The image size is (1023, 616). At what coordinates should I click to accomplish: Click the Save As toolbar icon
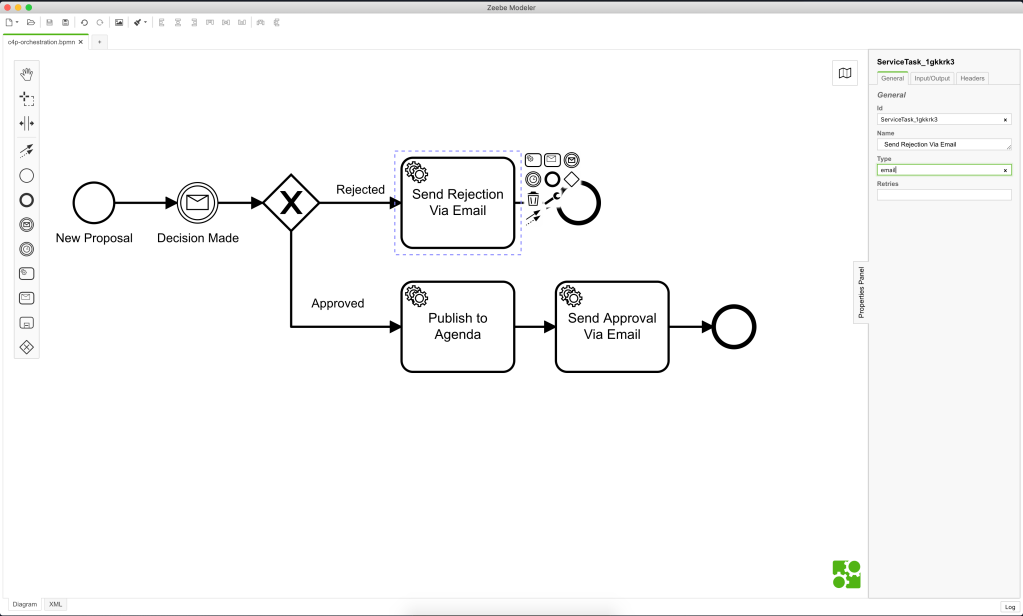(65, 22)
